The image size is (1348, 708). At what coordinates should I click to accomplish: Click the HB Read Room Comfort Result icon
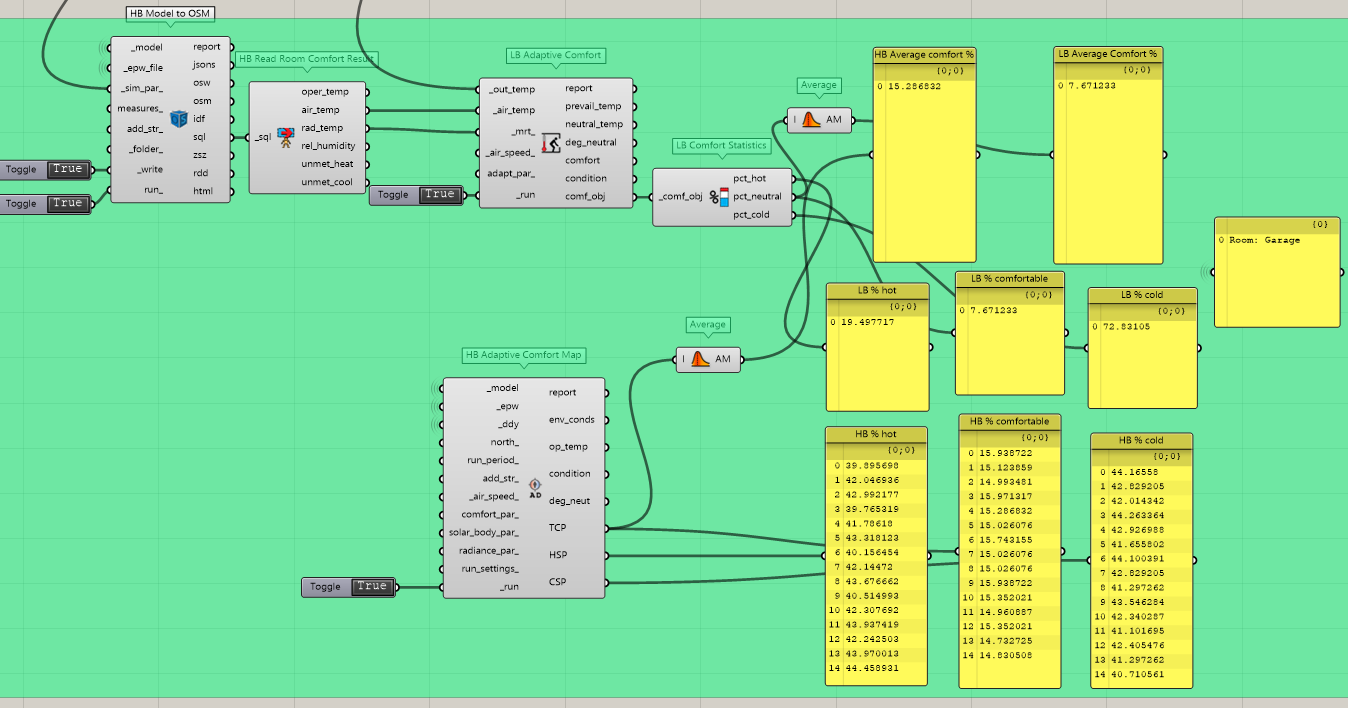(285, 137)
